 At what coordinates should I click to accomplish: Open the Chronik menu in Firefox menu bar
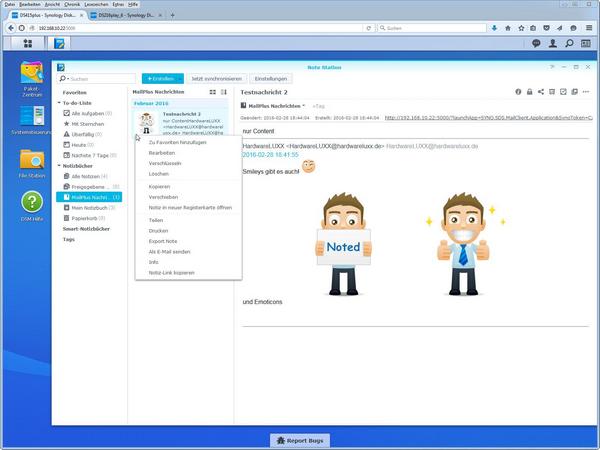coord(72,4)
